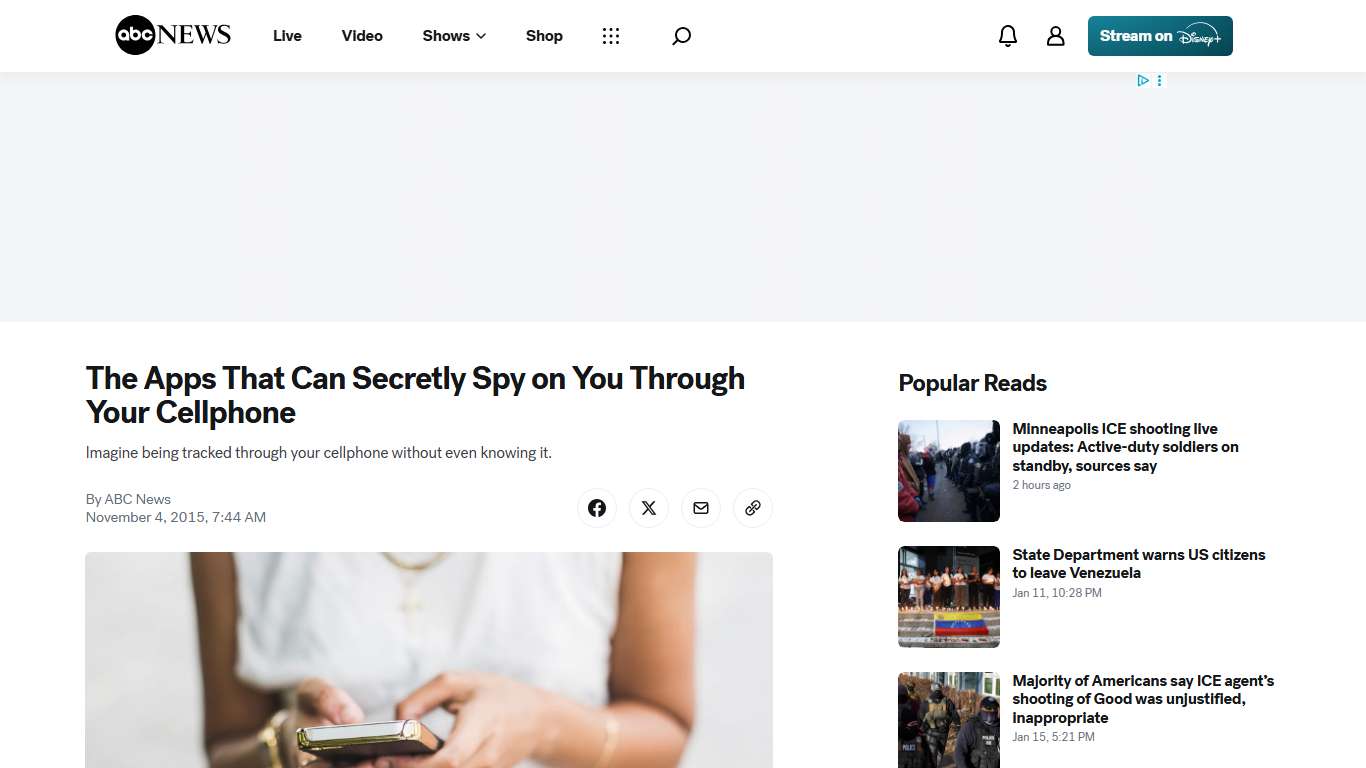Share article via email icon
Image resolution: width=1366 pixels, height=768 pixels.
pos(701,508)
